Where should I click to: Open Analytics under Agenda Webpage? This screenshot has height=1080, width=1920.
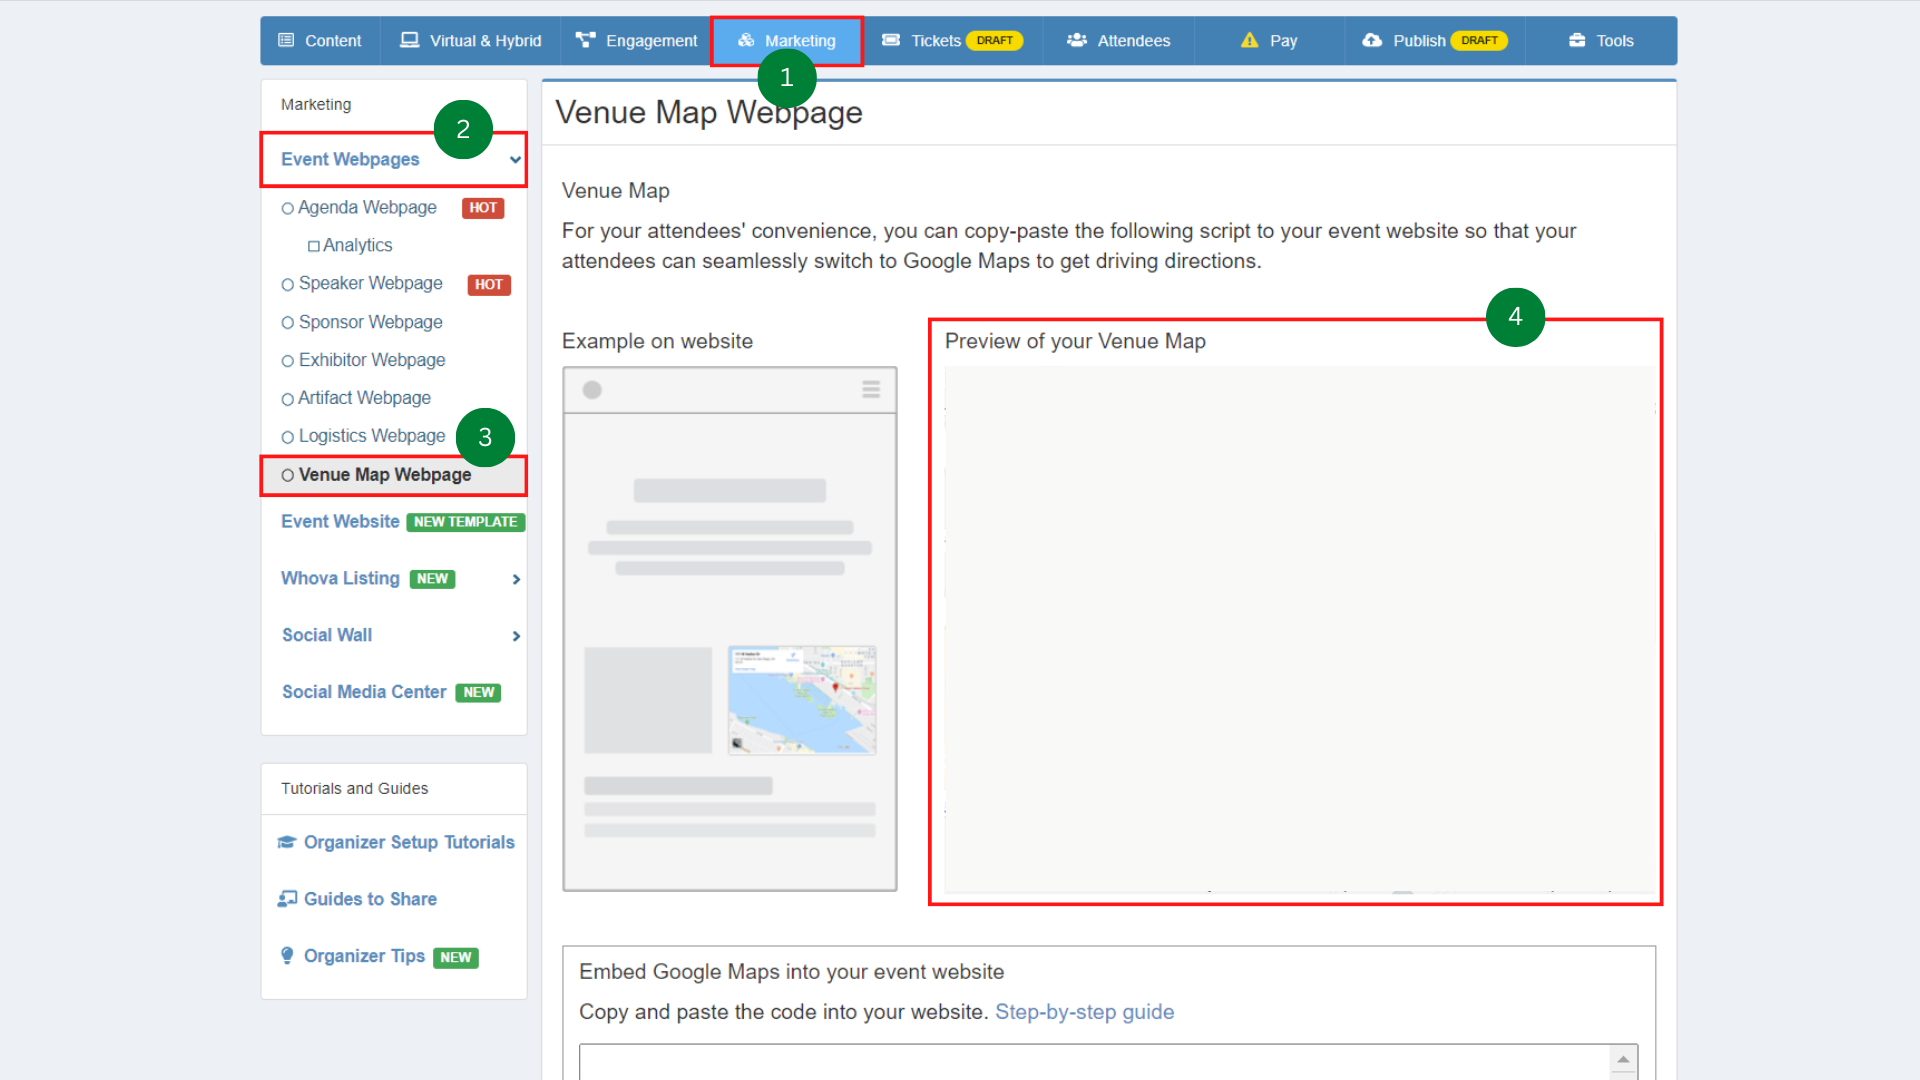[x=357, y=246]
